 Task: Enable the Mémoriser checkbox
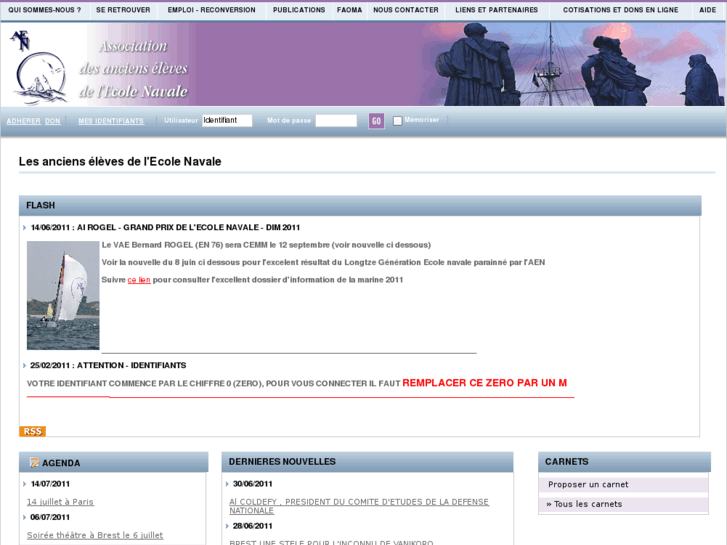click(x=397, y=121)
